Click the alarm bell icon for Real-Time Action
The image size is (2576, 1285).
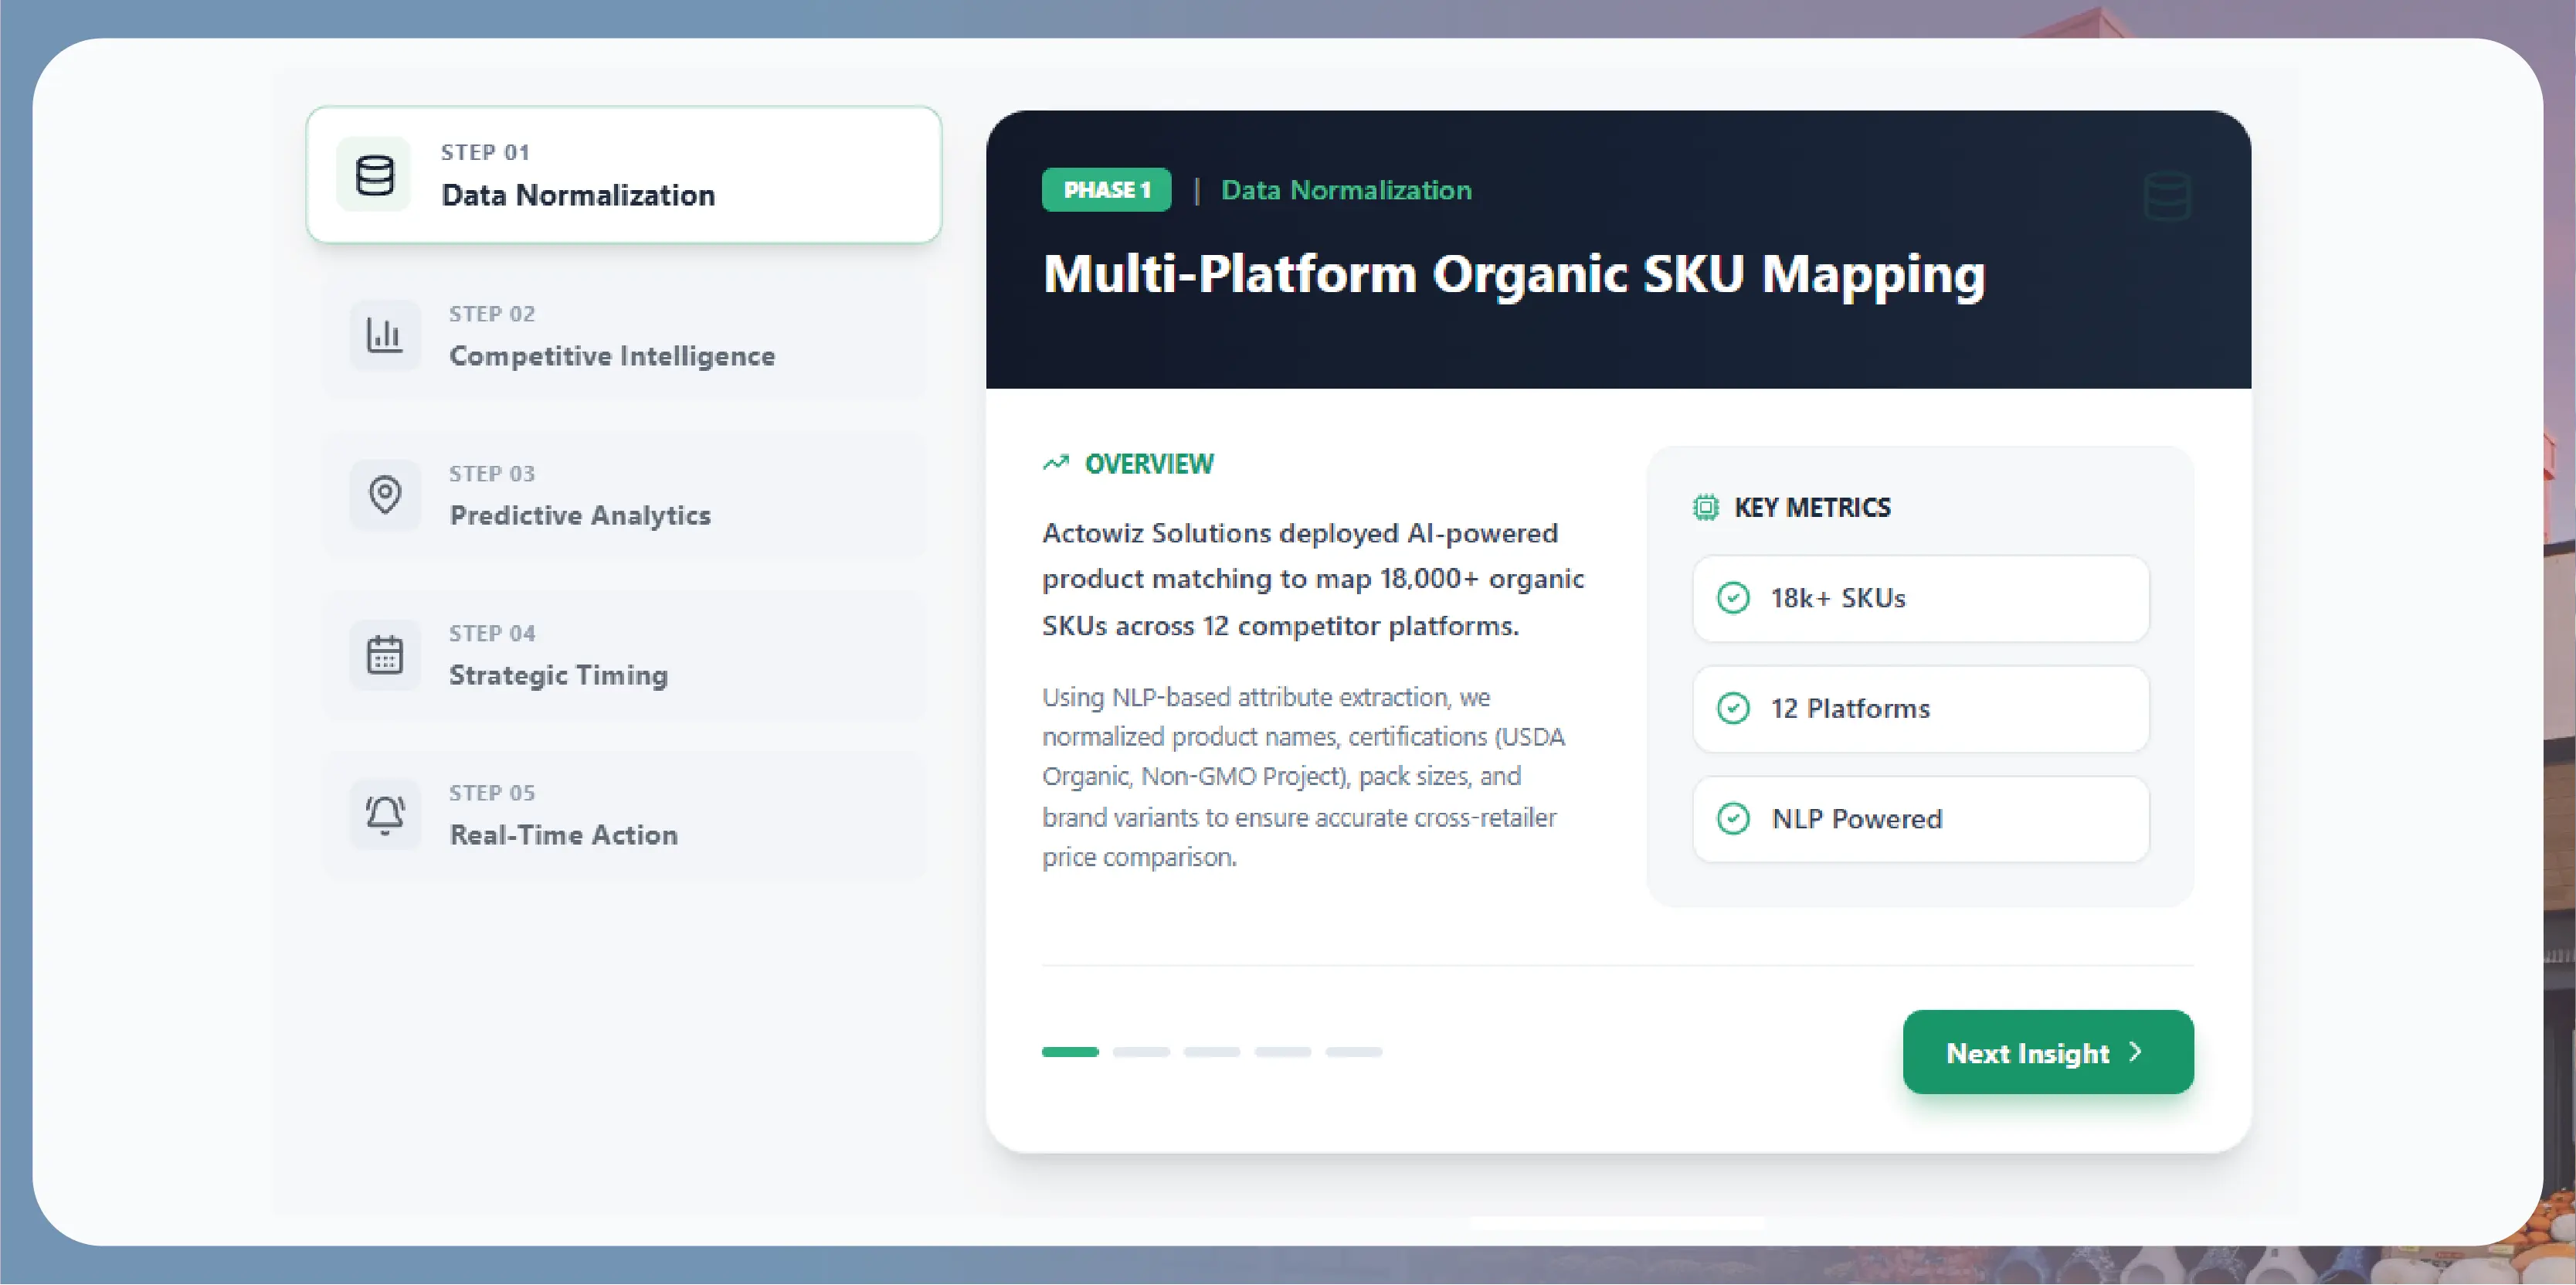384,814
